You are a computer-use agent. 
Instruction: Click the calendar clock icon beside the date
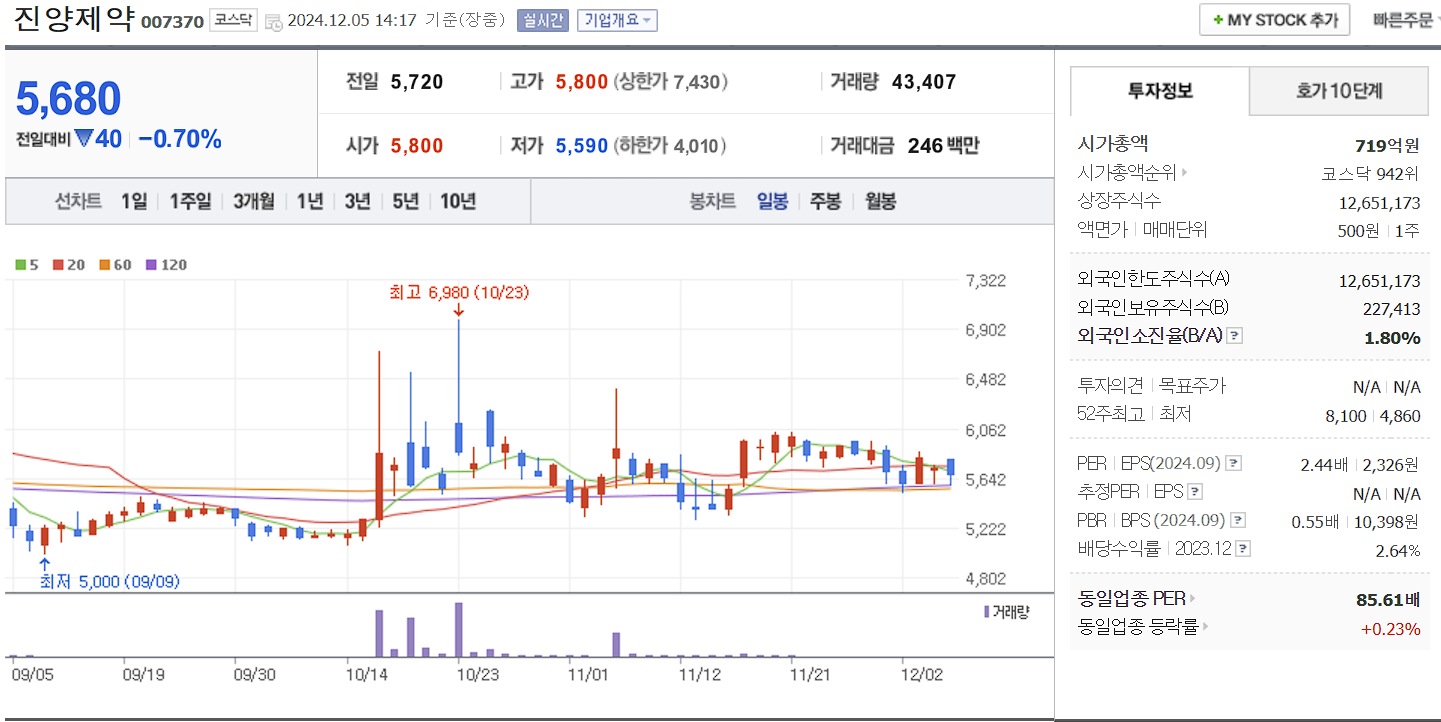point(275,20)
